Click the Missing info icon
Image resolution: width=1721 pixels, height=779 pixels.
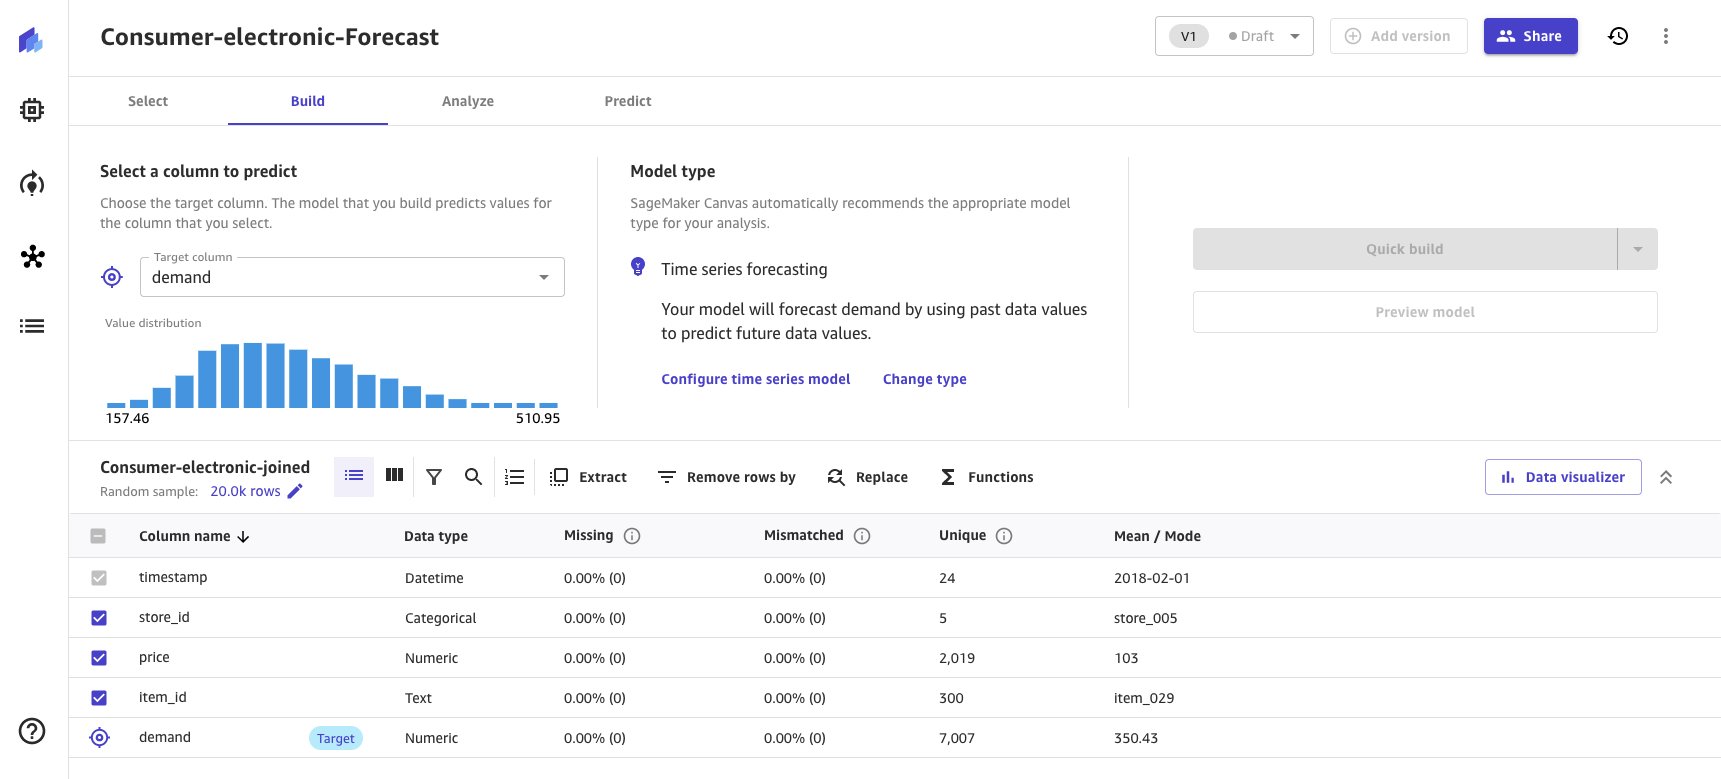632,536
